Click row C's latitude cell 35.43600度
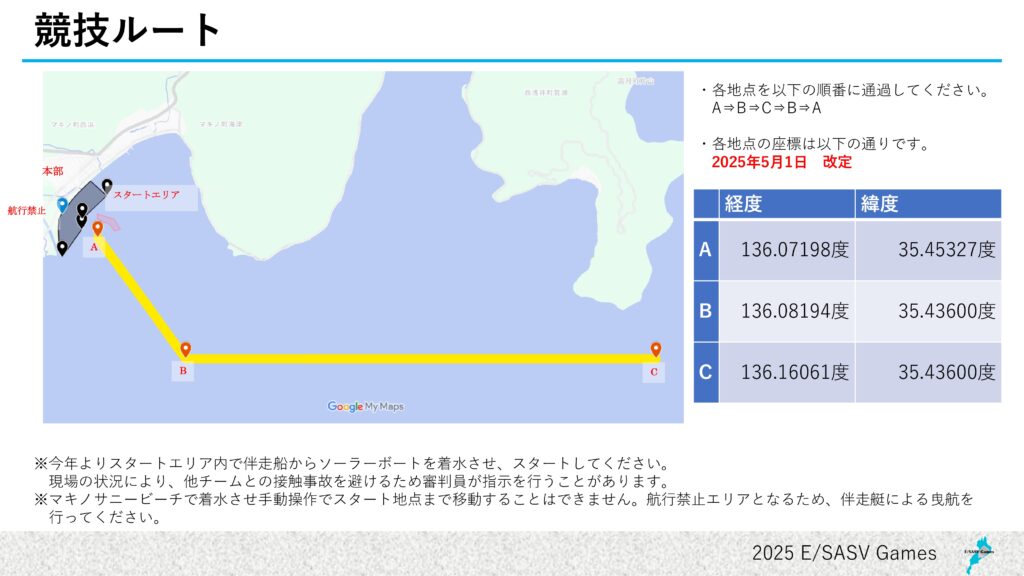 (x=928, y=372)
